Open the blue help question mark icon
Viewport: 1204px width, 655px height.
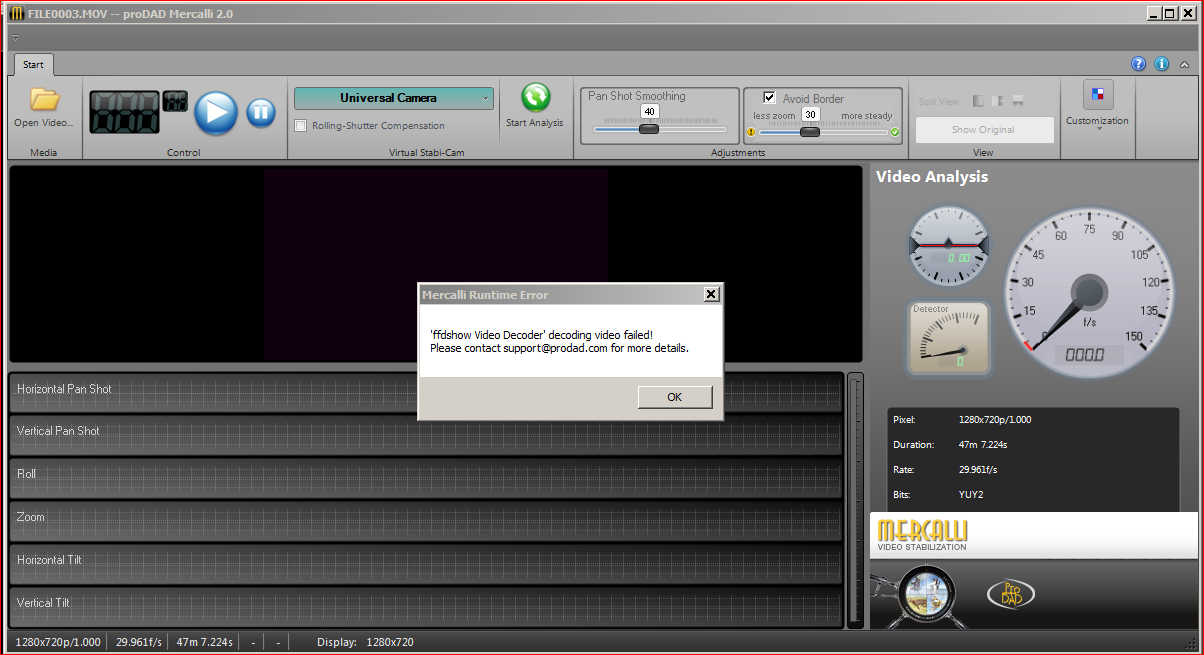[x=1138, y=64]
